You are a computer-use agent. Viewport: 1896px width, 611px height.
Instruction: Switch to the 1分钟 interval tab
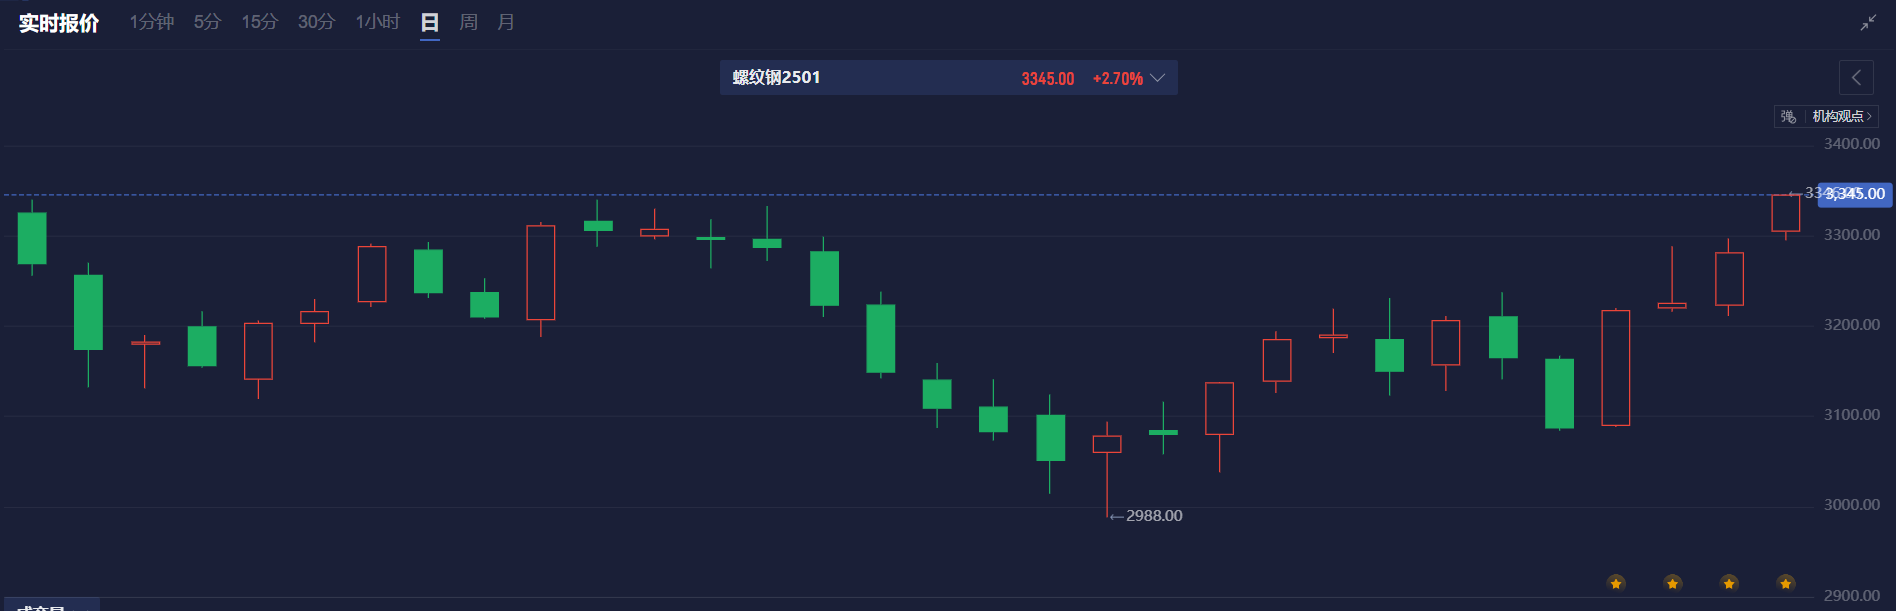(x=152, y=22)
